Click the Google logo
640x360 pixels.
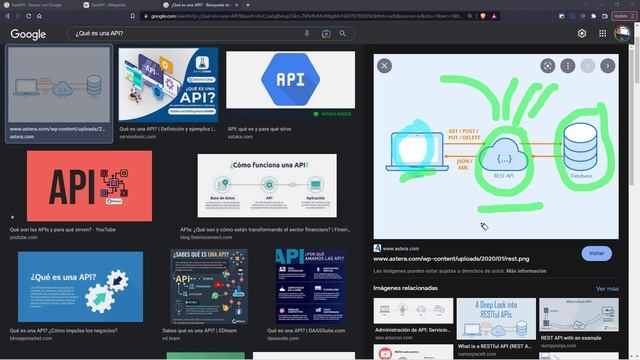pyautogui.click(x=28, y=34)
